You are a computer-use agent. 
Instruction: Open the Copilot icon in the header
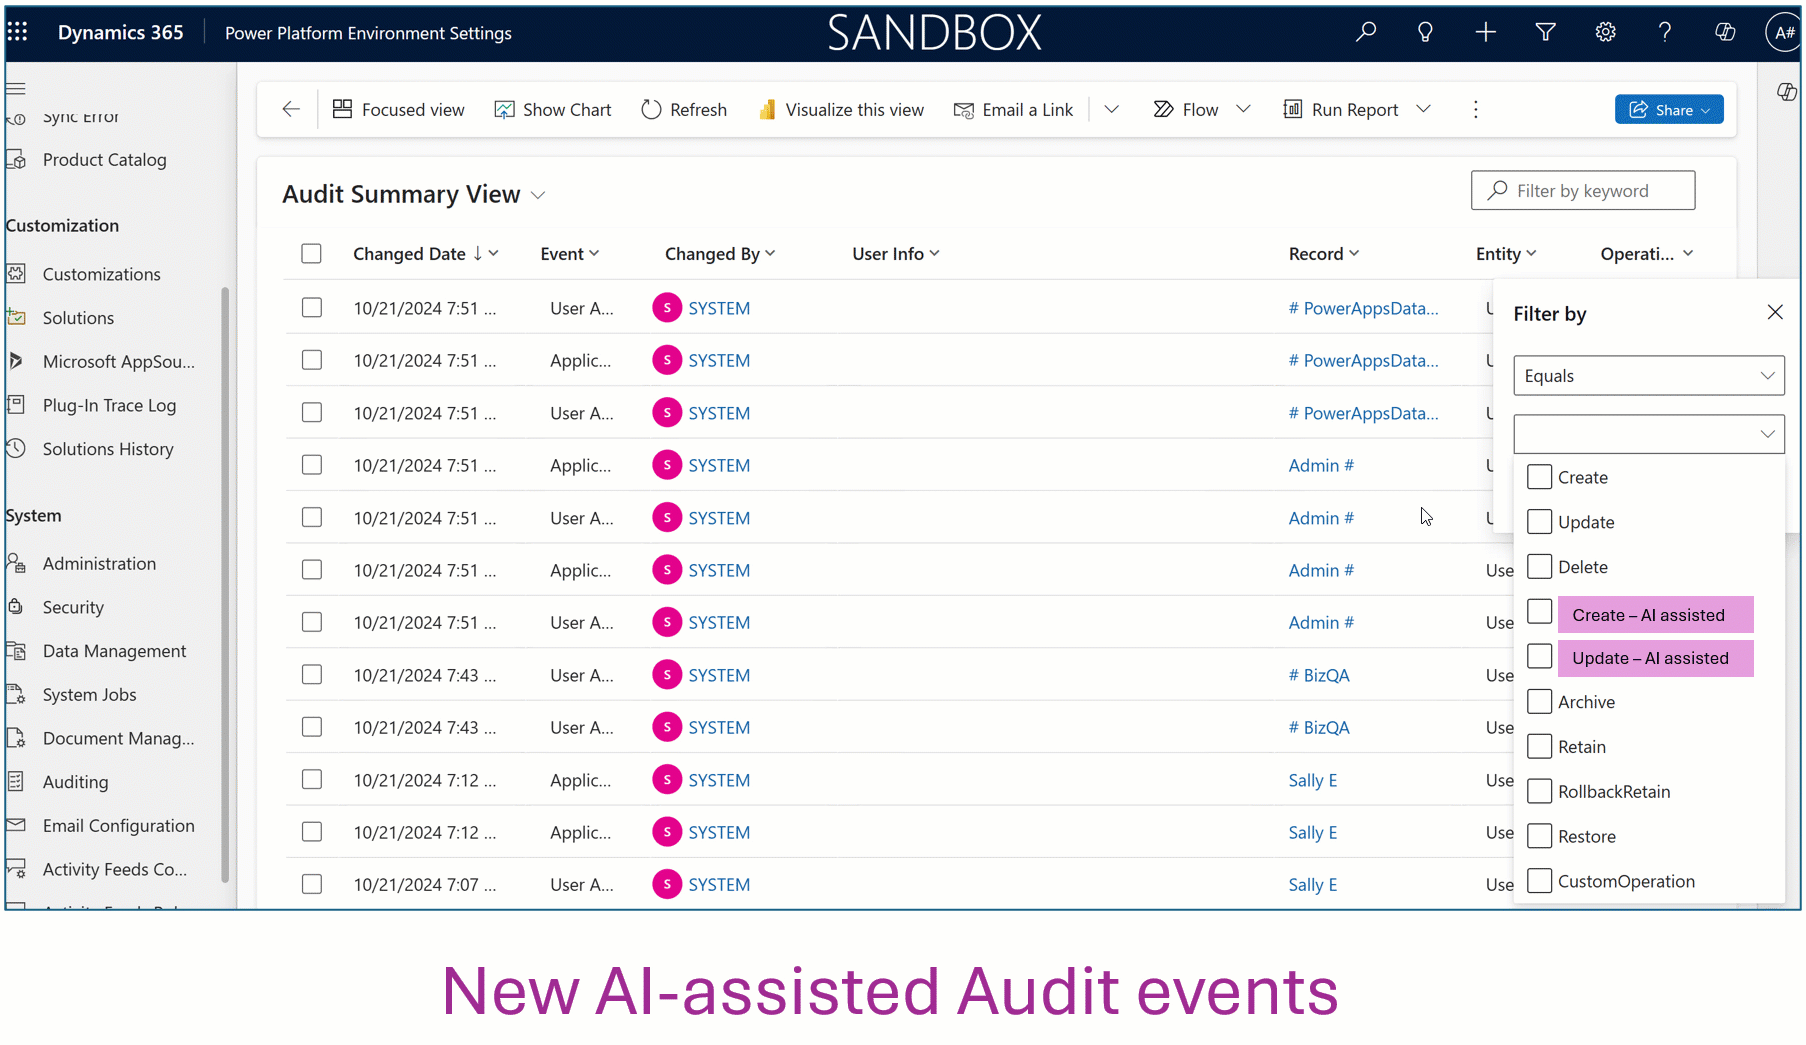[1725, 31]
